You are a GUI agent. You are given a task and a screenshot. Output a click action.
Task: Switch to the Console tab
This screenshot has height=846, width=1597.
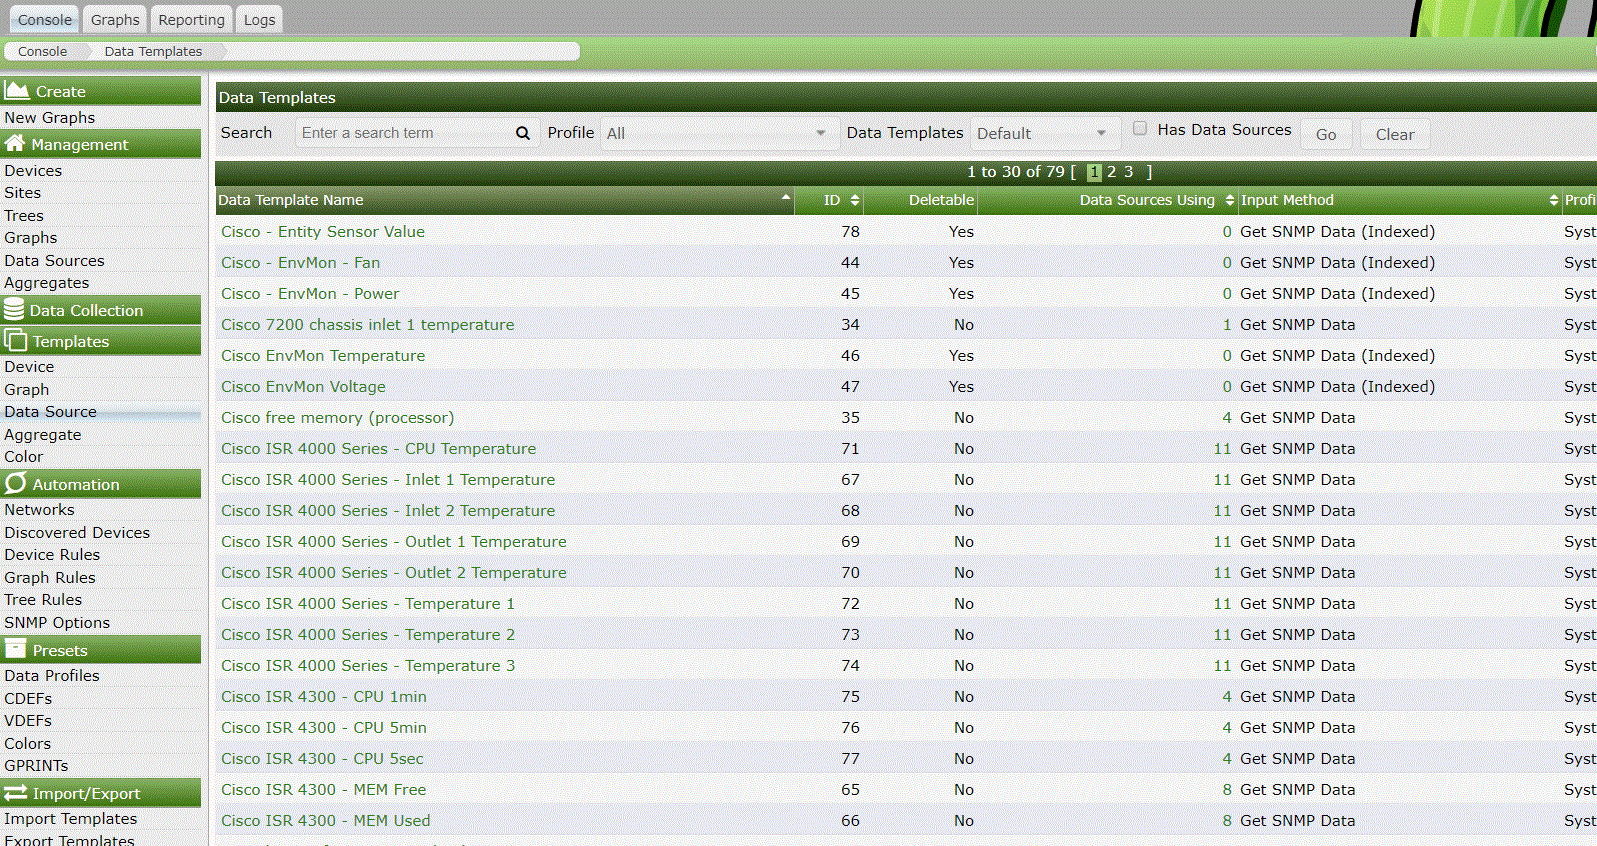(x=45, y=19)
